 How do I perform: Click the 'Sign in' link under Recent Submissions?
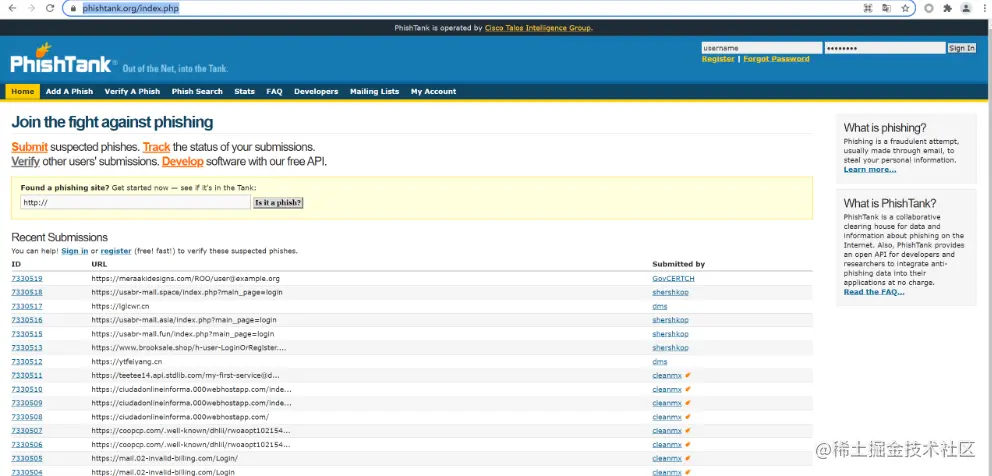pyautogui.click(x=75, y=251)
